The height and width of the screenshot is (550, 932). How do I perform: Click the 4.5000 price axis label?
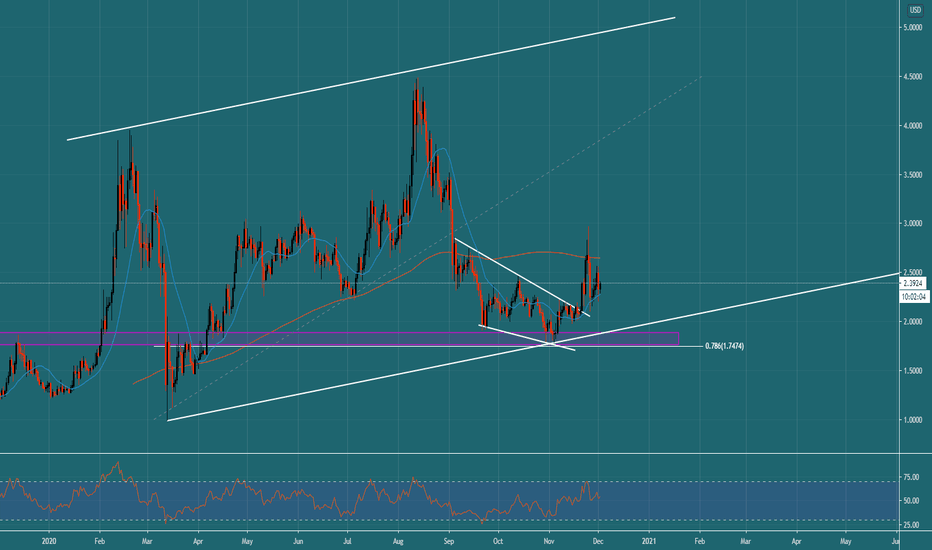click(x=913, y=77)
